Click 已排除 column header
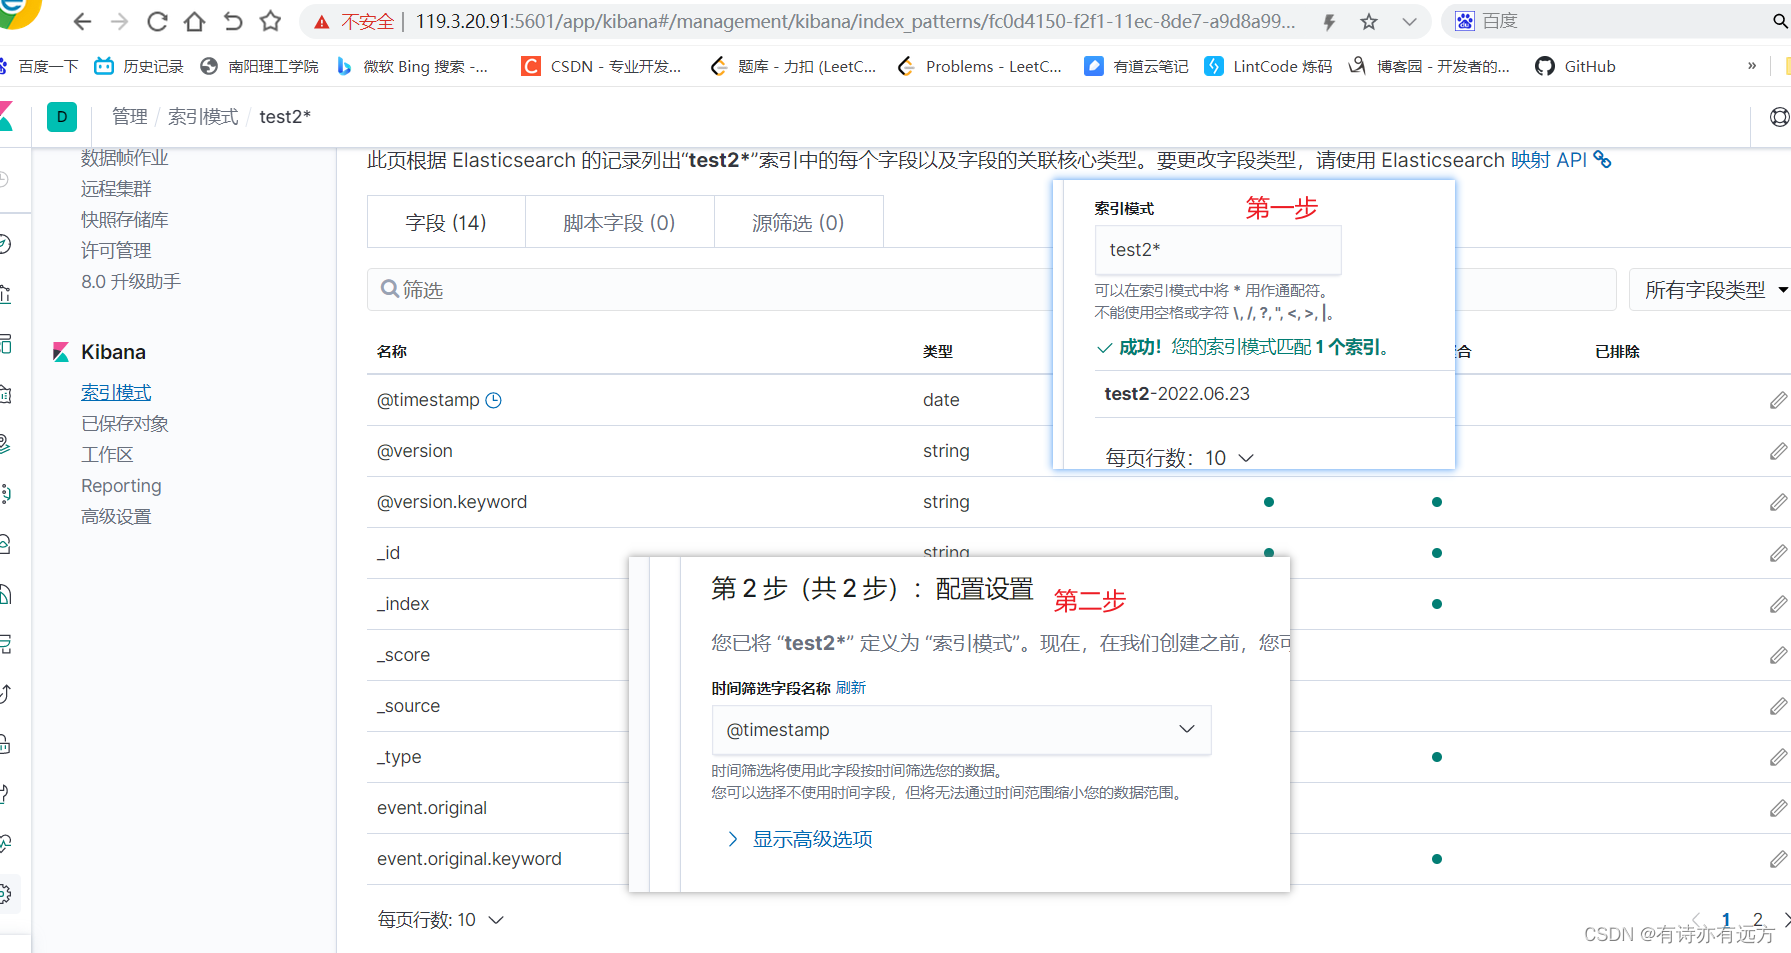Image resolution: width=1791 pixels, height=953 pixels. [x=1617, y=352]
